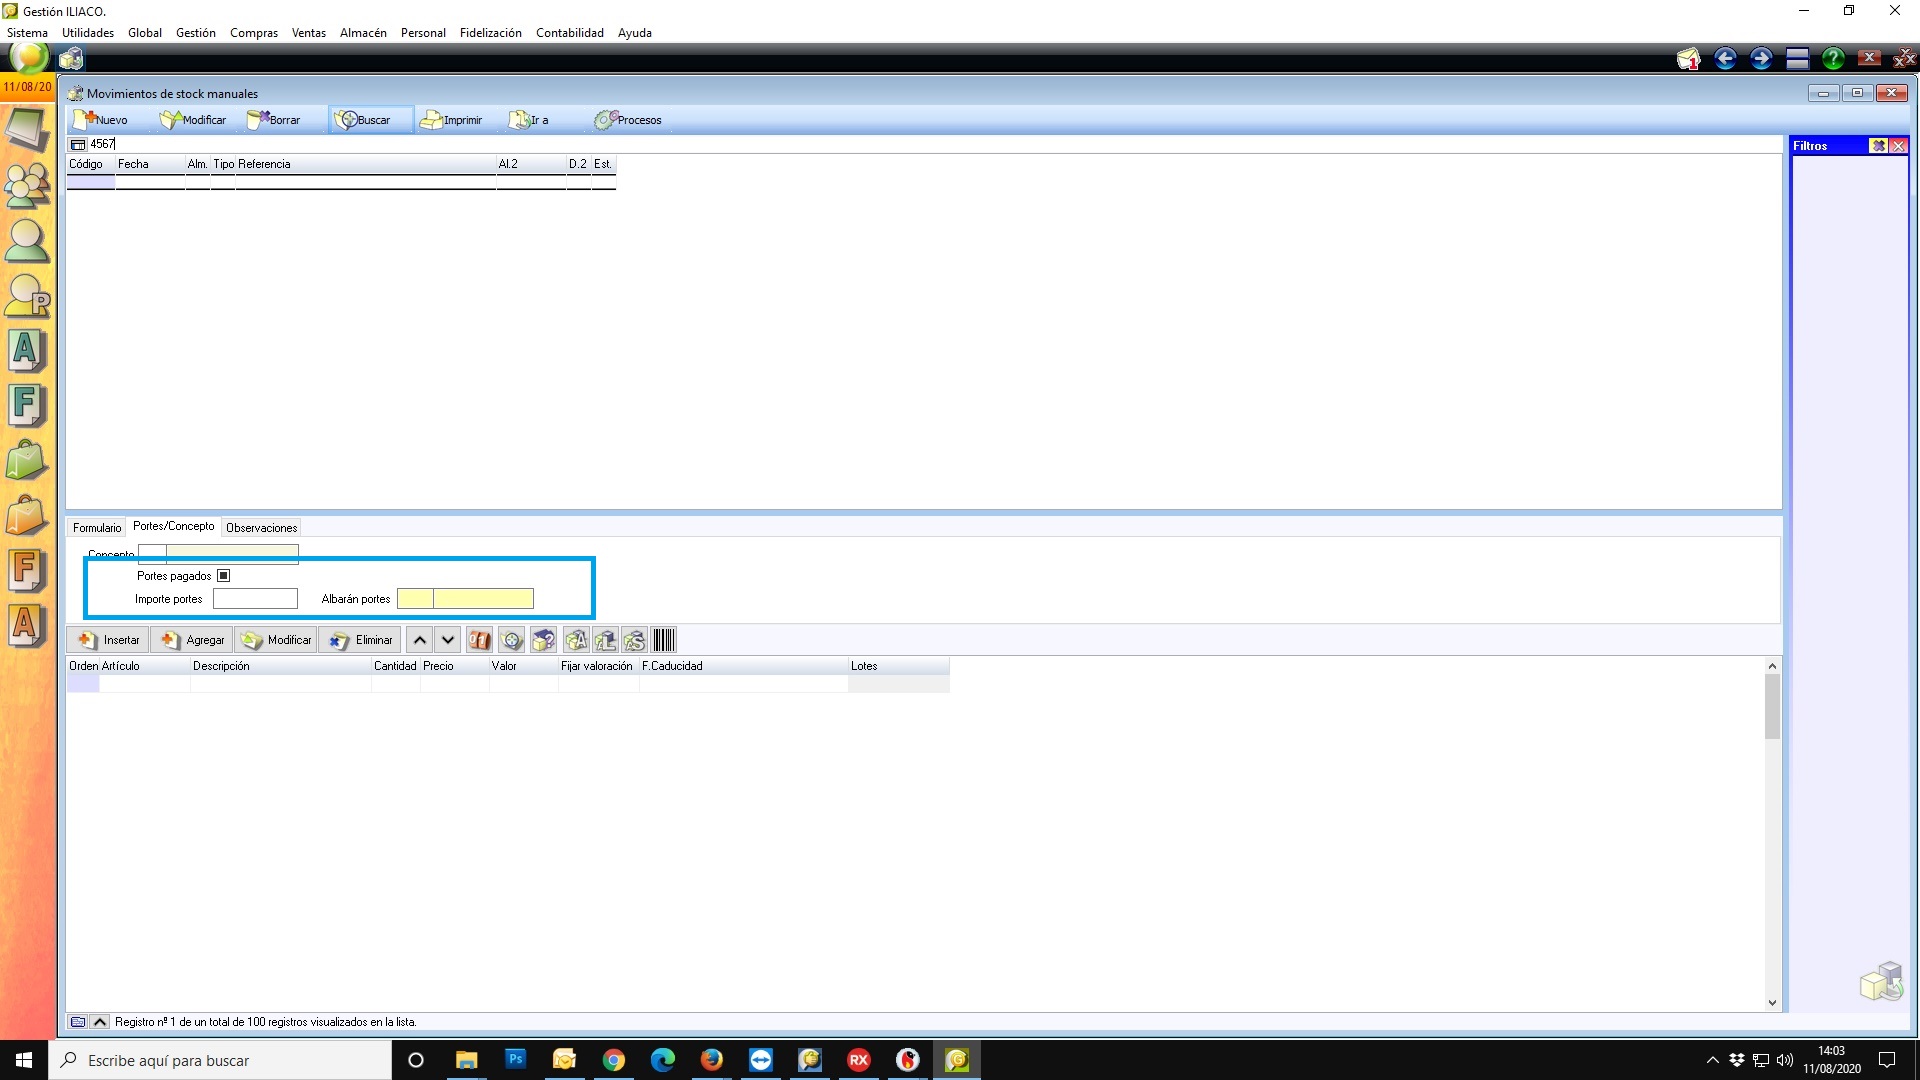
Task: Click the Referencia column header
Action: (366, 164)
